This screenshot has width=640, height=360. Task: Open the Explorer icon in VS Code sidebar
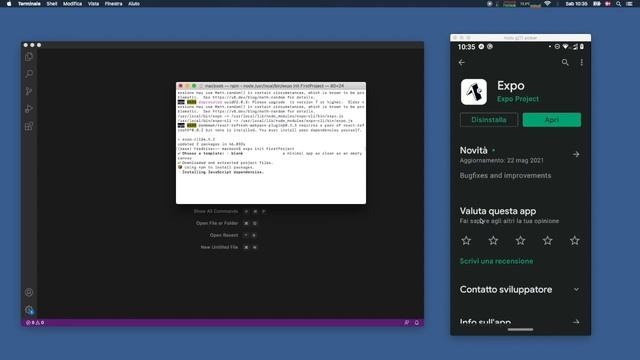(29, 57)
